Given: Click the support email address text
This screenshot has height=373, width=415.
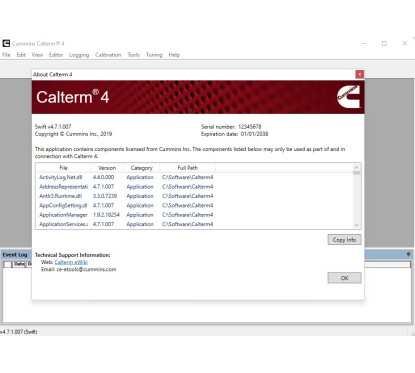Looking at the screenshot, I should [x=86, y=269].
